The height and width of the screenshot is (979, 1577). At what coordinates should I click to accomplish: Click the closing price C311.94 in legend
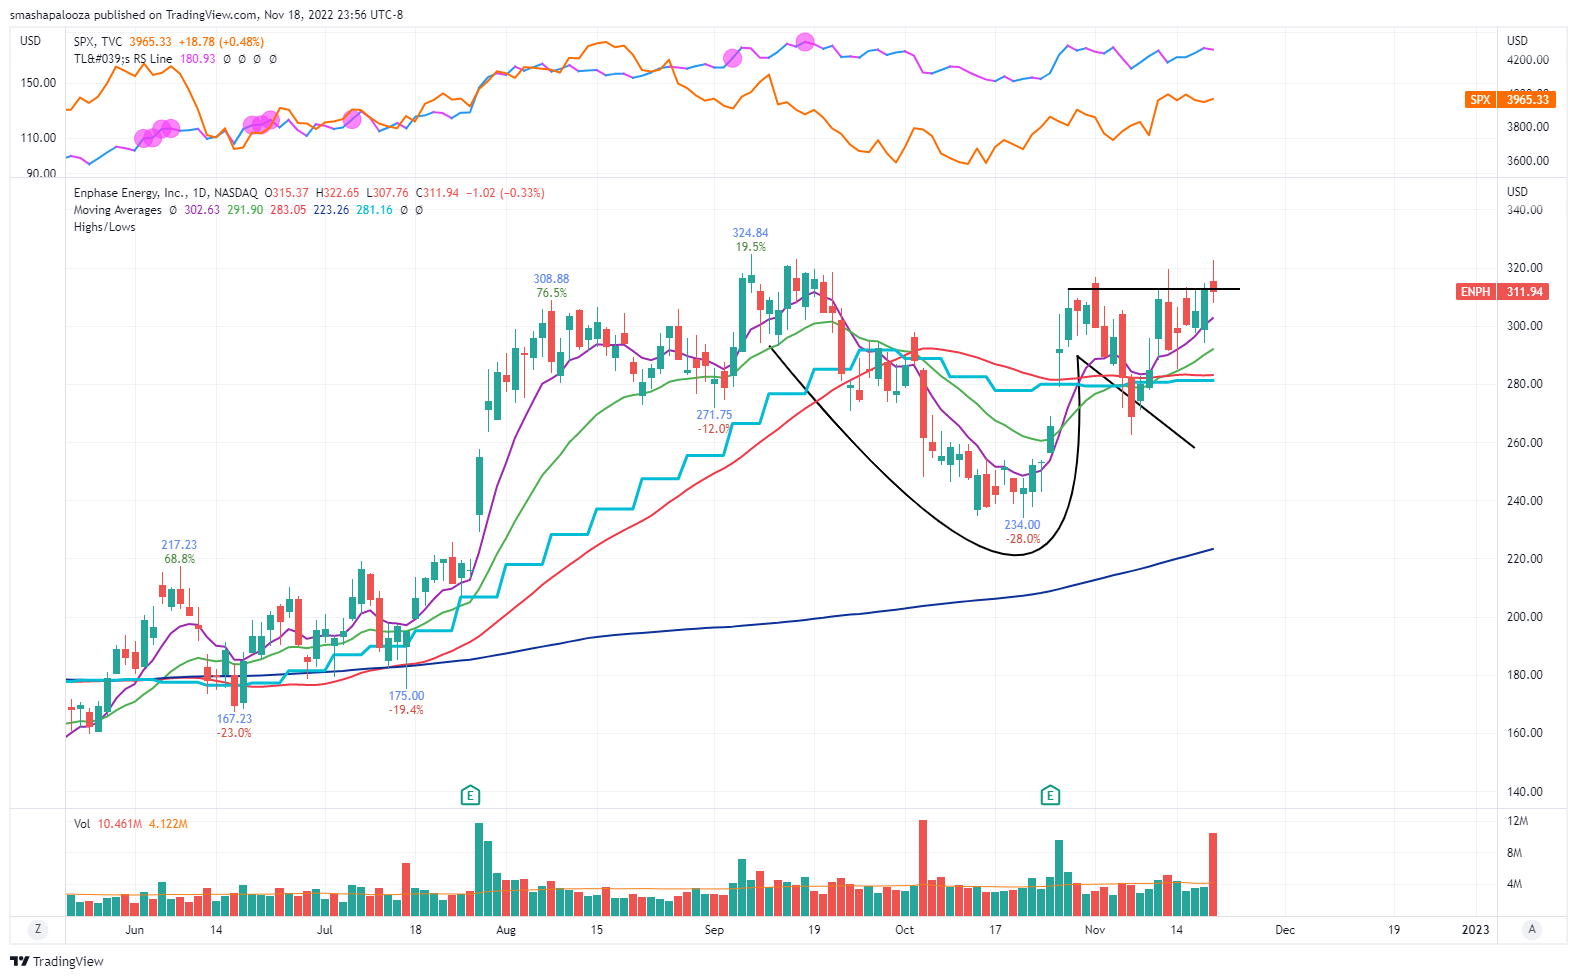(437, 193)
